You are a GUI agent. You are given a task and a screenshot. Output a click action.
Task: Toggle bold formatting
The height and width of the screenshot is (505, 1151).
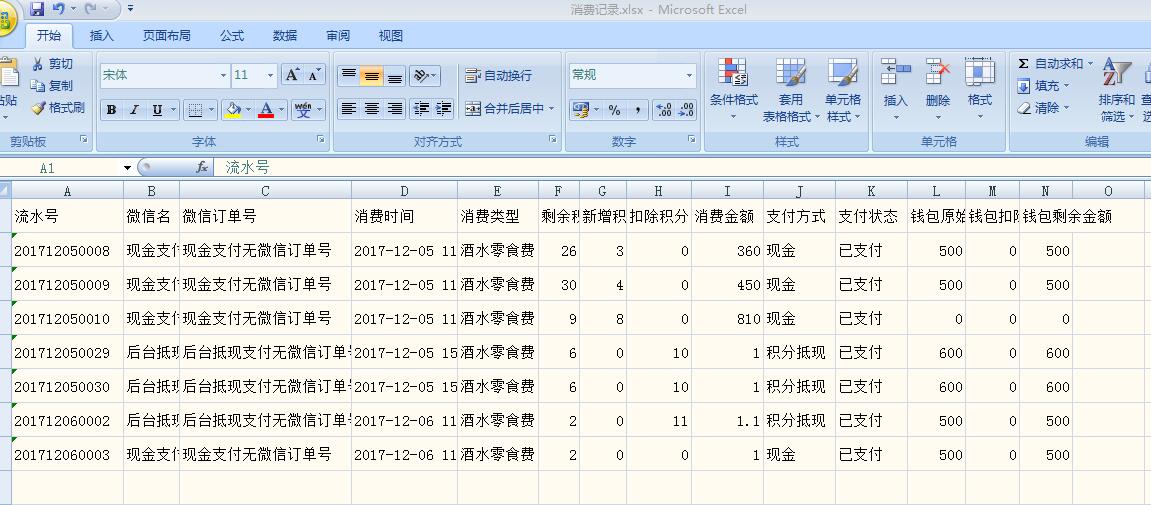point(112,110)
